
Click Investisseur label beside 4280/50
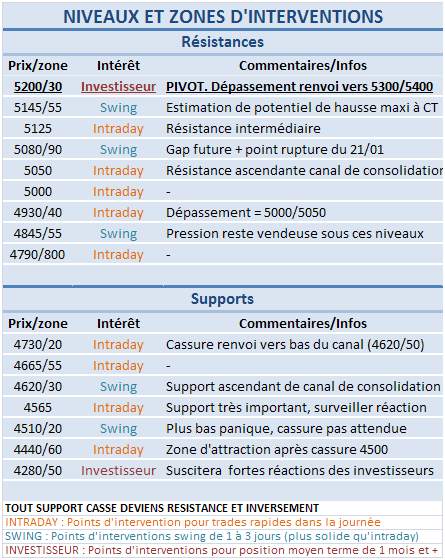point(118,471)
